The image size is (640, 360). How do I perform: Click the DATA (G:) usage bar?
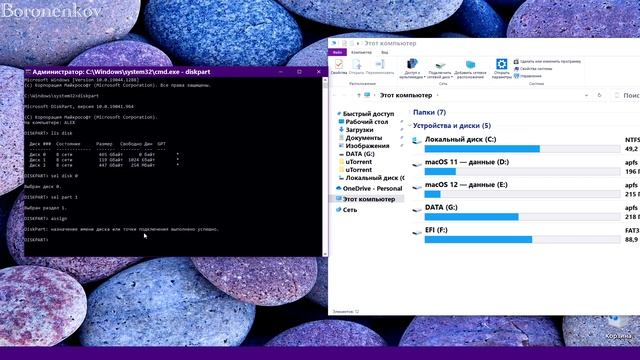click(522, 217)
